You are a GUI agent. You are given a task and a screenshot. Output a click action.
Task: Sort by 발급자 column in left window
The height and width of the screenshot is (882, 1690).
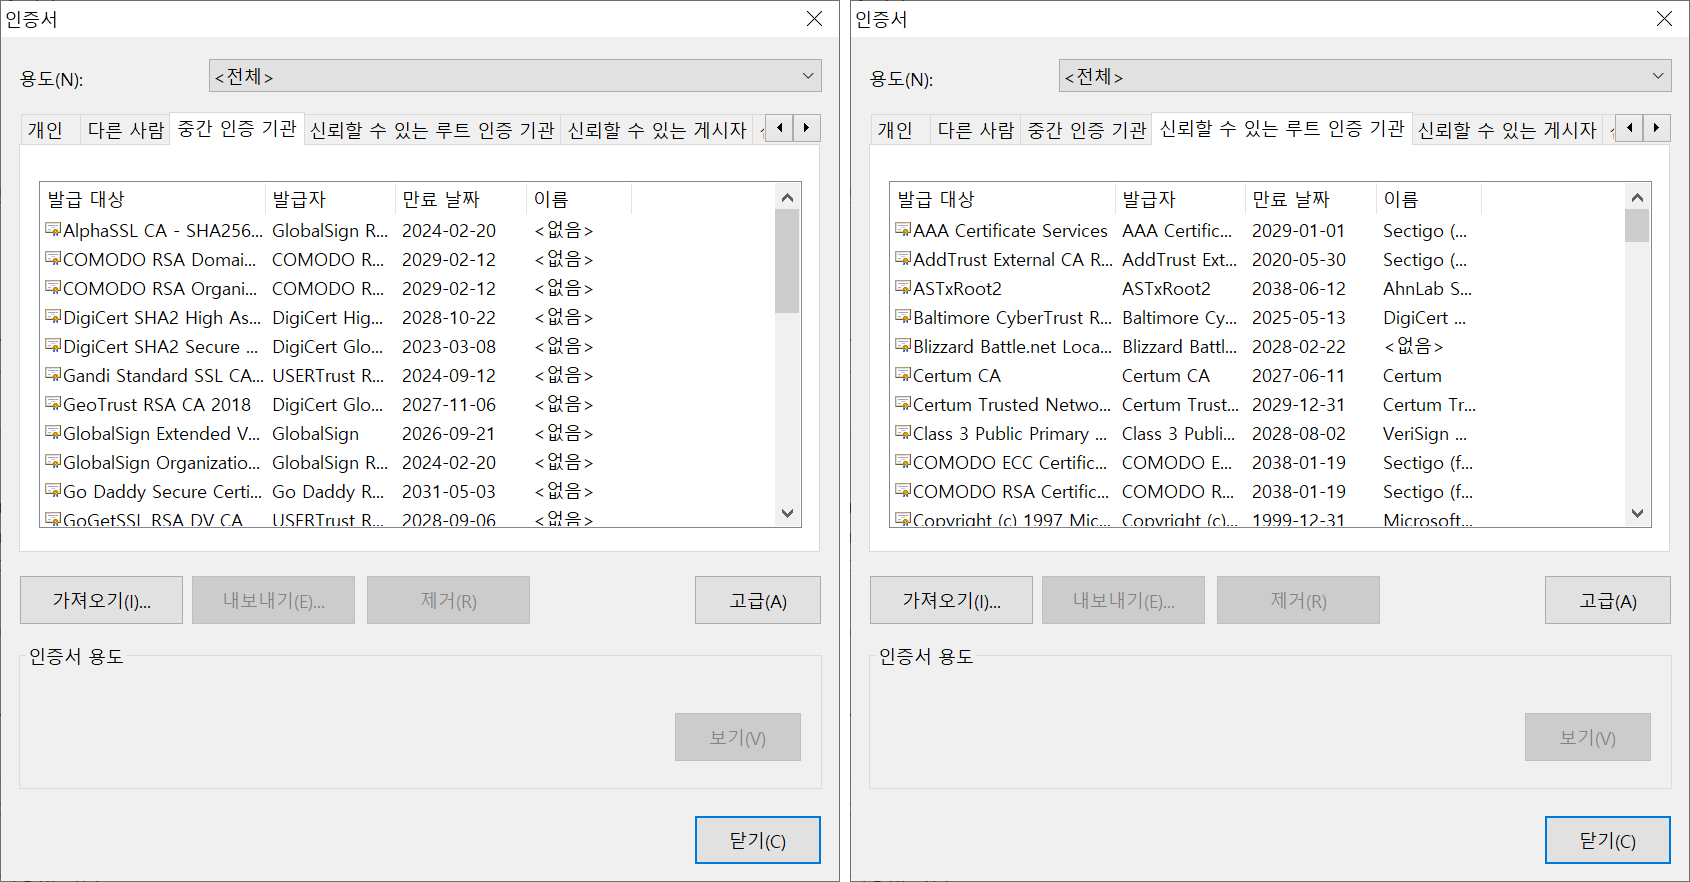click(331, 199)
